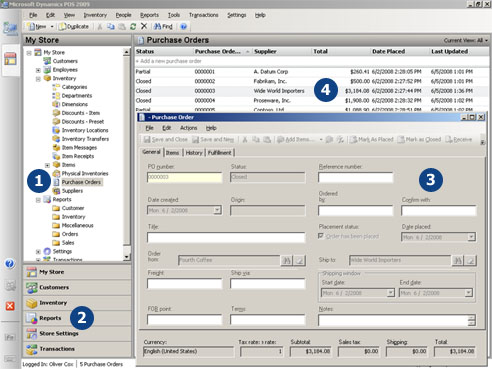Open the Settings menu
The image size is (492, 369).
pyautogui.click(x=237, y=15)
